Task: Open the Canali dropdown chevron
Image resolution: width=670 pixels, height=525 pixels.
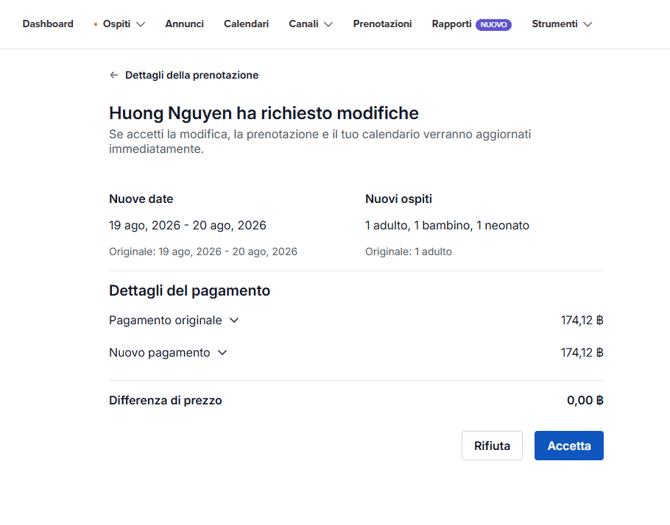Action: (327, 24)
